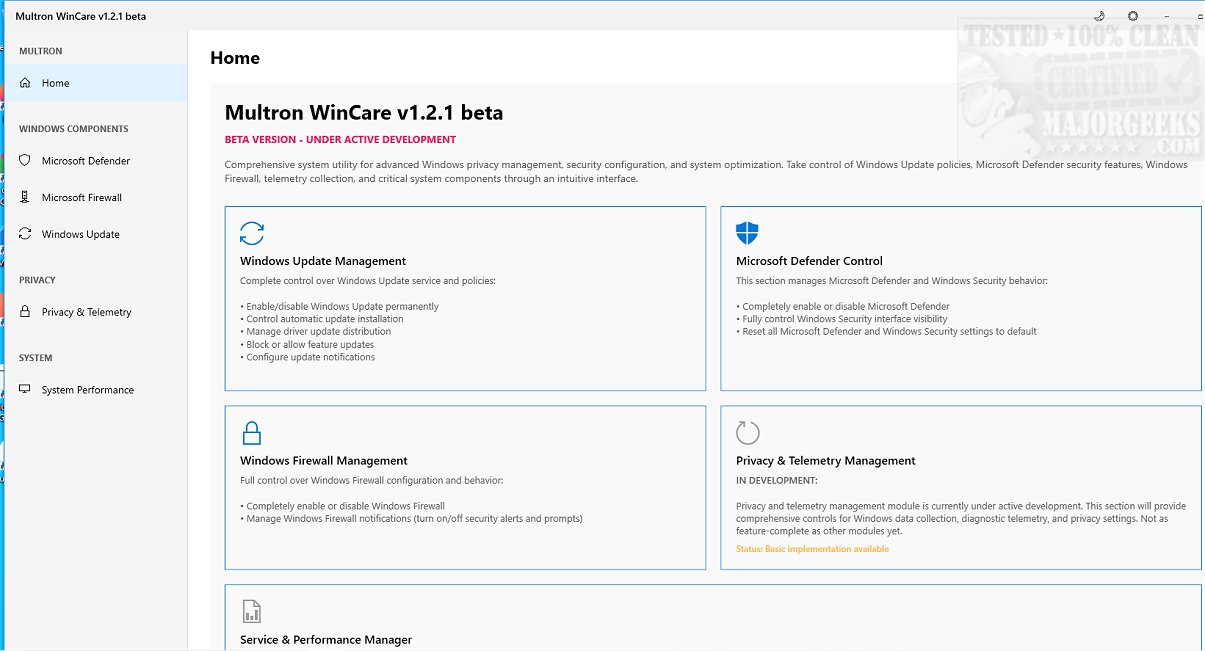
Task: Open the Windows Update Management card title
Action: click(x=323, y=261)
